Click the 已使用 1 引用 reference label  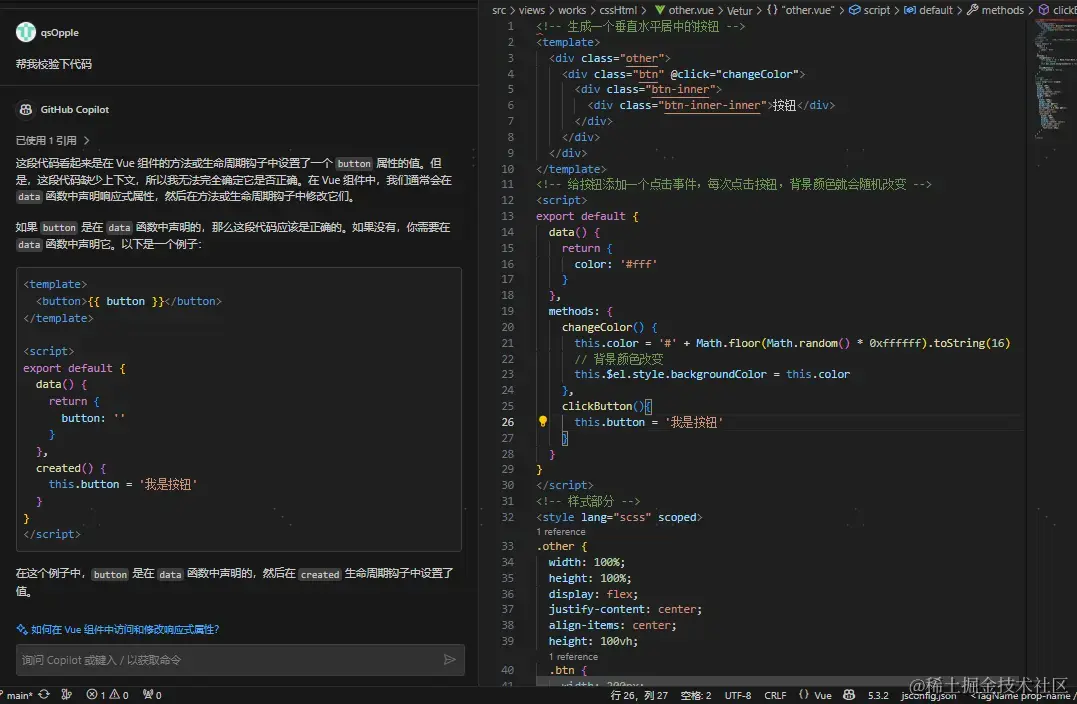coord(46,140)
